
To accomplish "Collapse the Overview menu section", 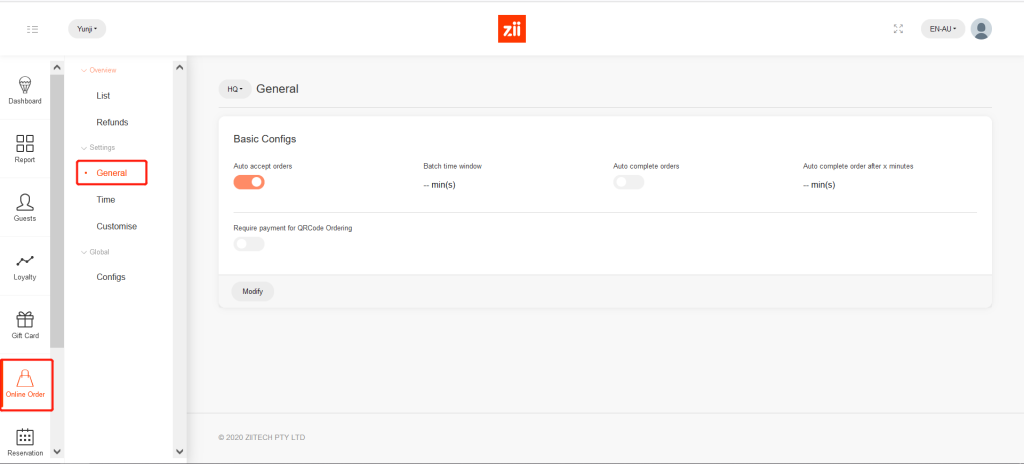I will [98, 70].
